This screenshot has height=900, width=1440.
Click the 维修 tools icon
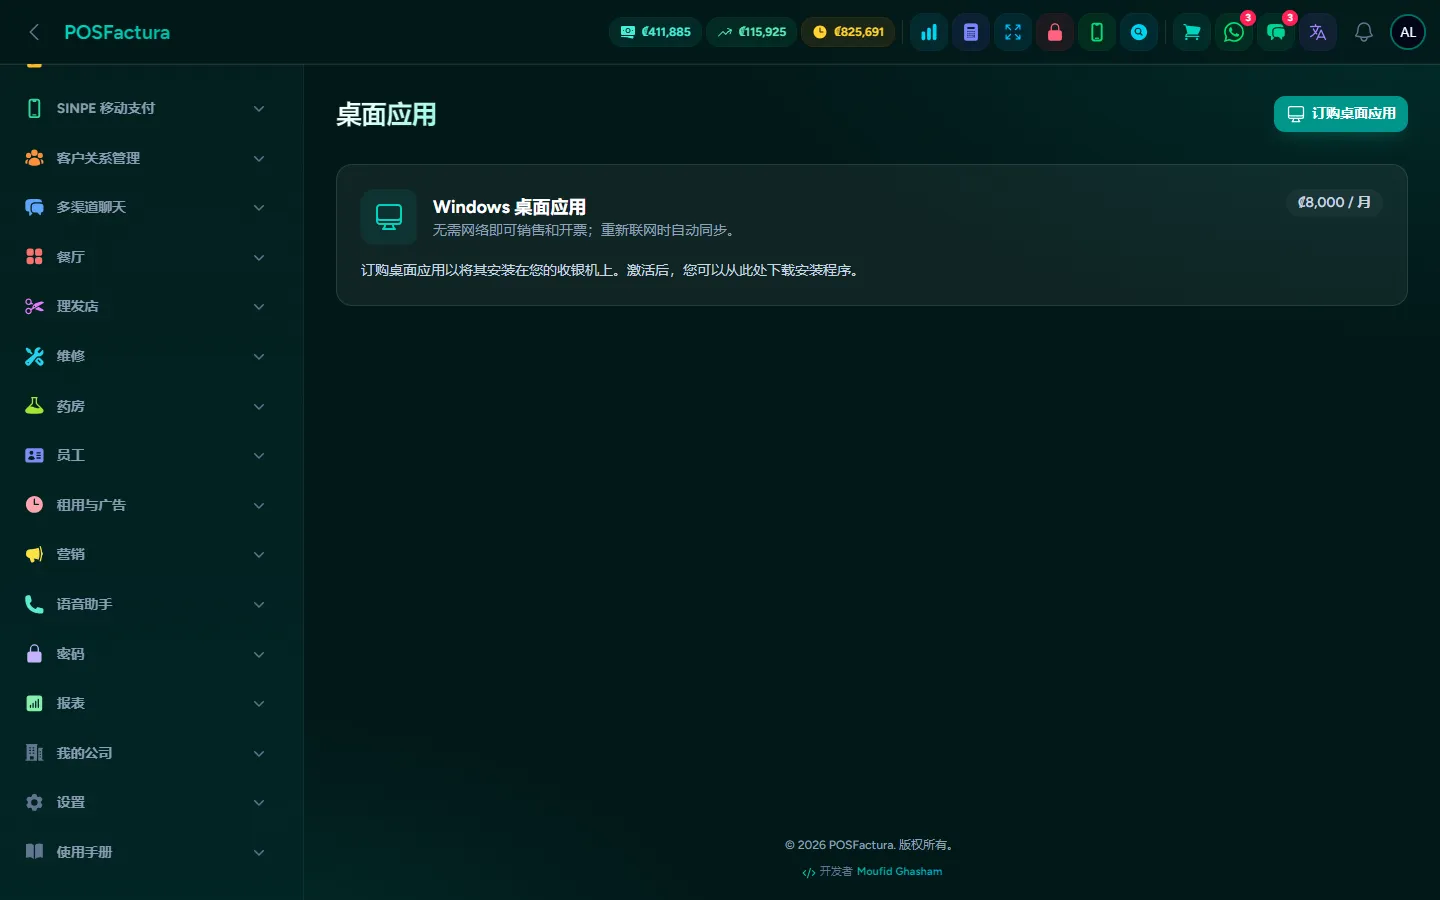coord(34,356)
